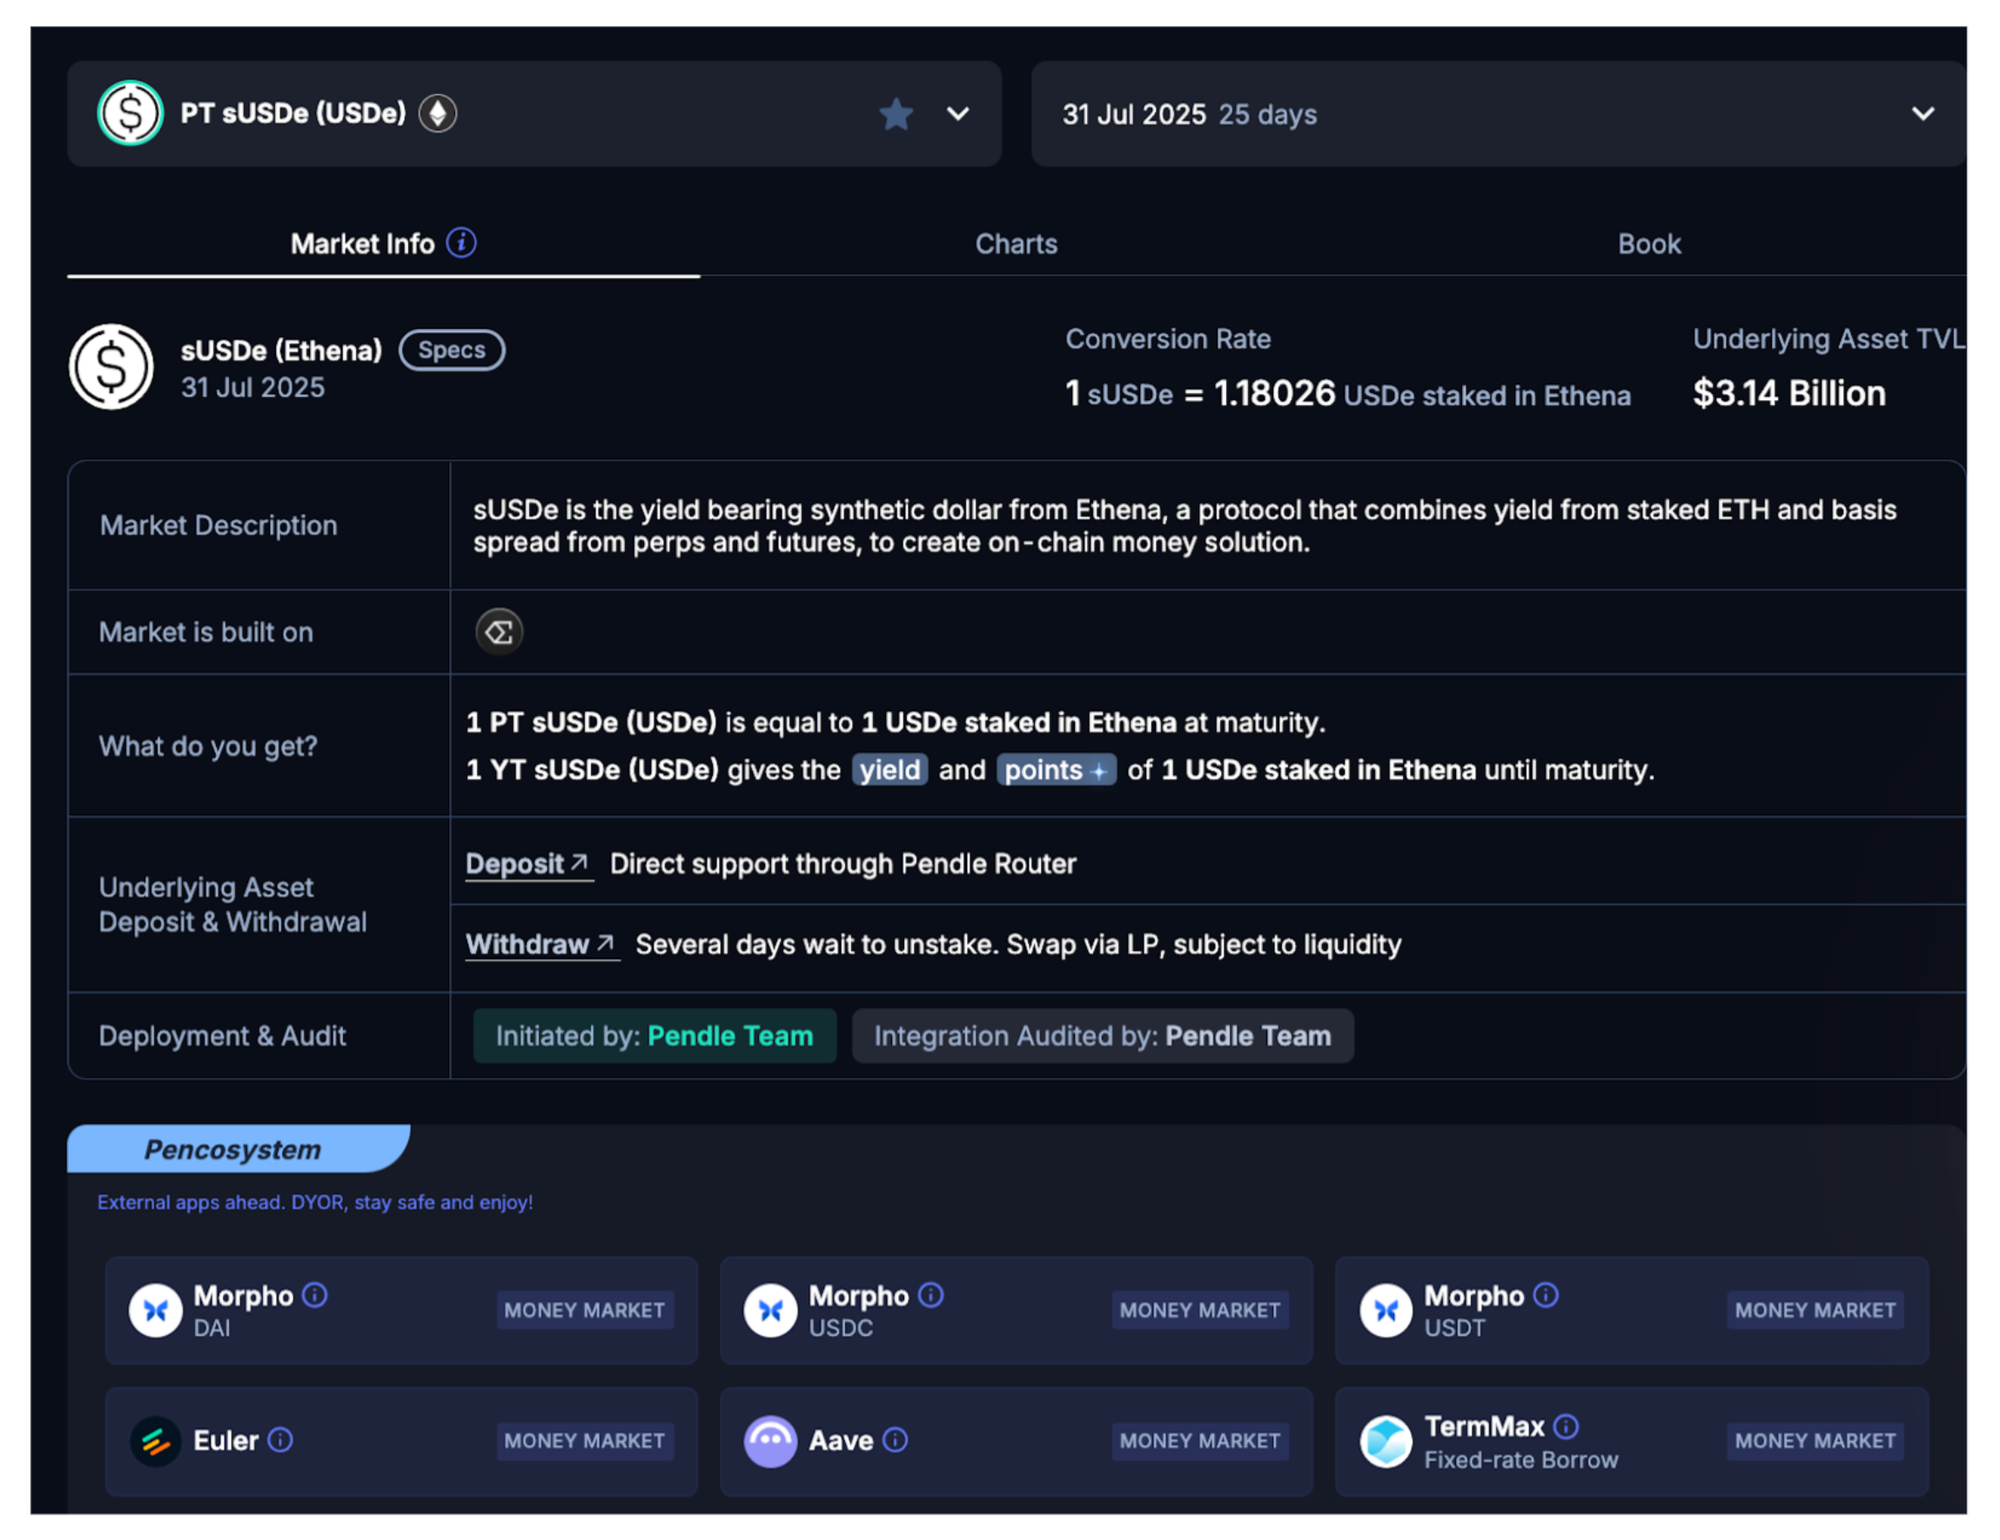Open the 31 Jul 2025 maturity dropdown
This screenshot has width=2000, height=1540.
[x=1921, y=114]
